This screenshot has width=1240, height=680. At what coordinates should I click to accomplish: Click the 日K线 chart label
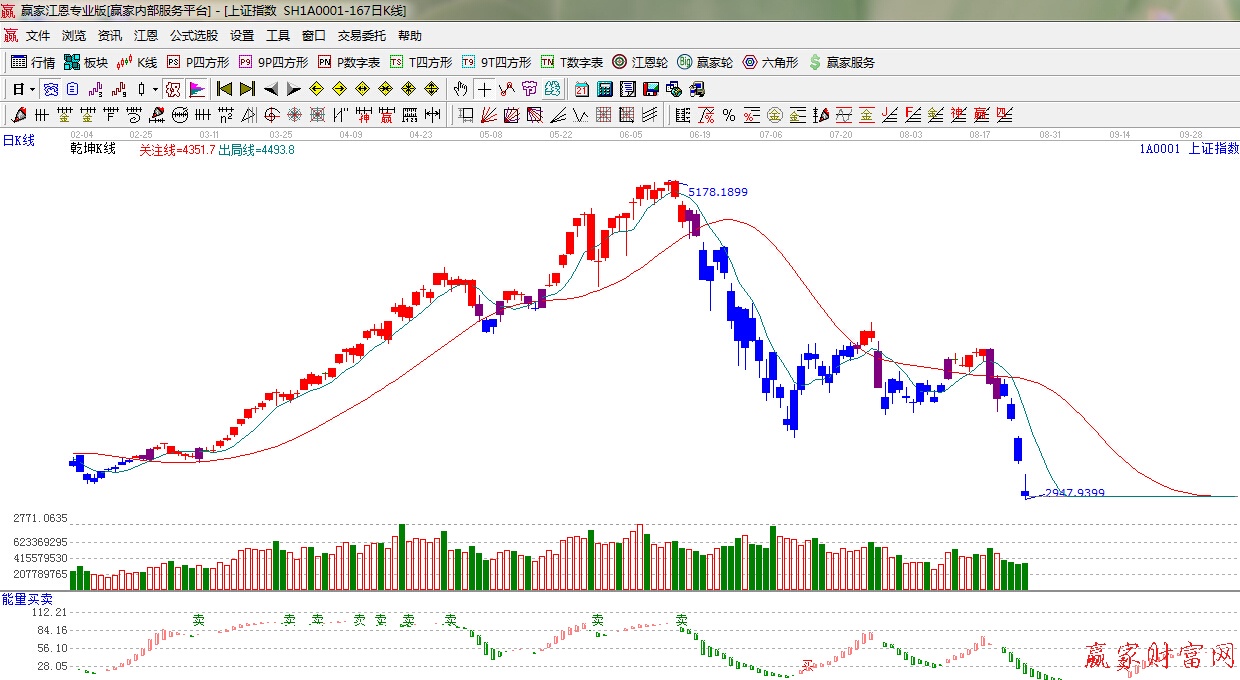pos(18,141)
